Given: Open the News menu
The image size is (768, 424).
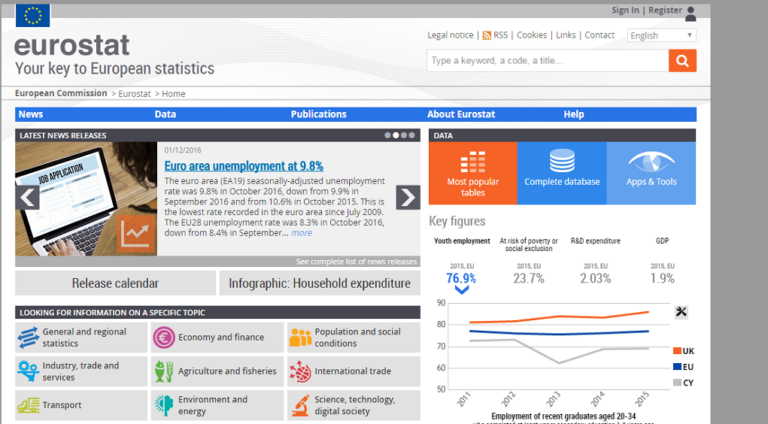Looking at the screenshot, I should tap(31, 115).
